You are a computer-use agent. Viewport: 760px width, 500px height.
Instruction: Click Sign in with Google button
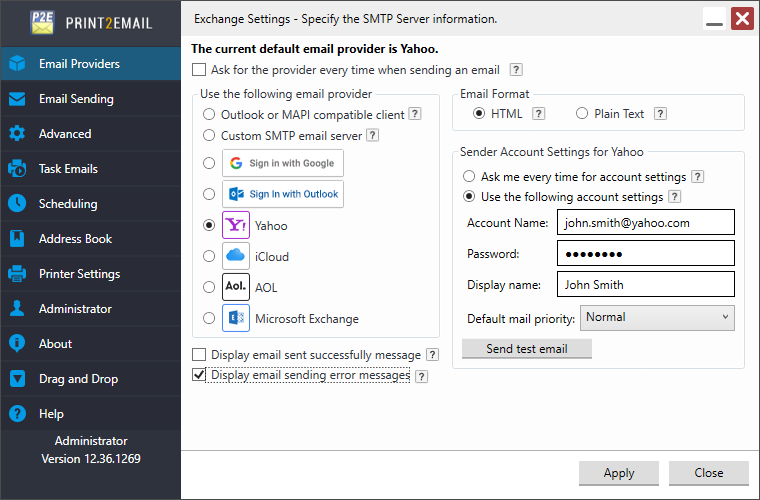pyautogui.click(x=283, y=163)
